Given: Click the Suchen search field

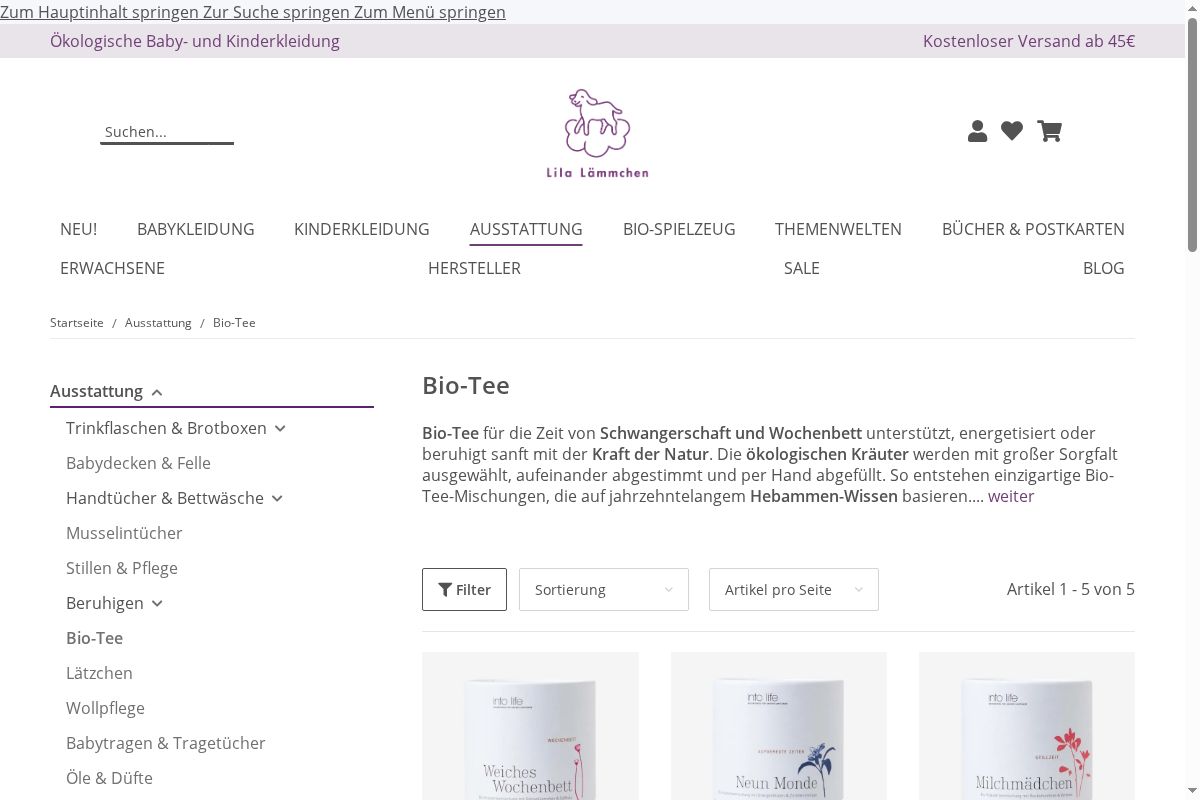Looking at the screenshot, I should pyautogui.click(x=167, y=132).
